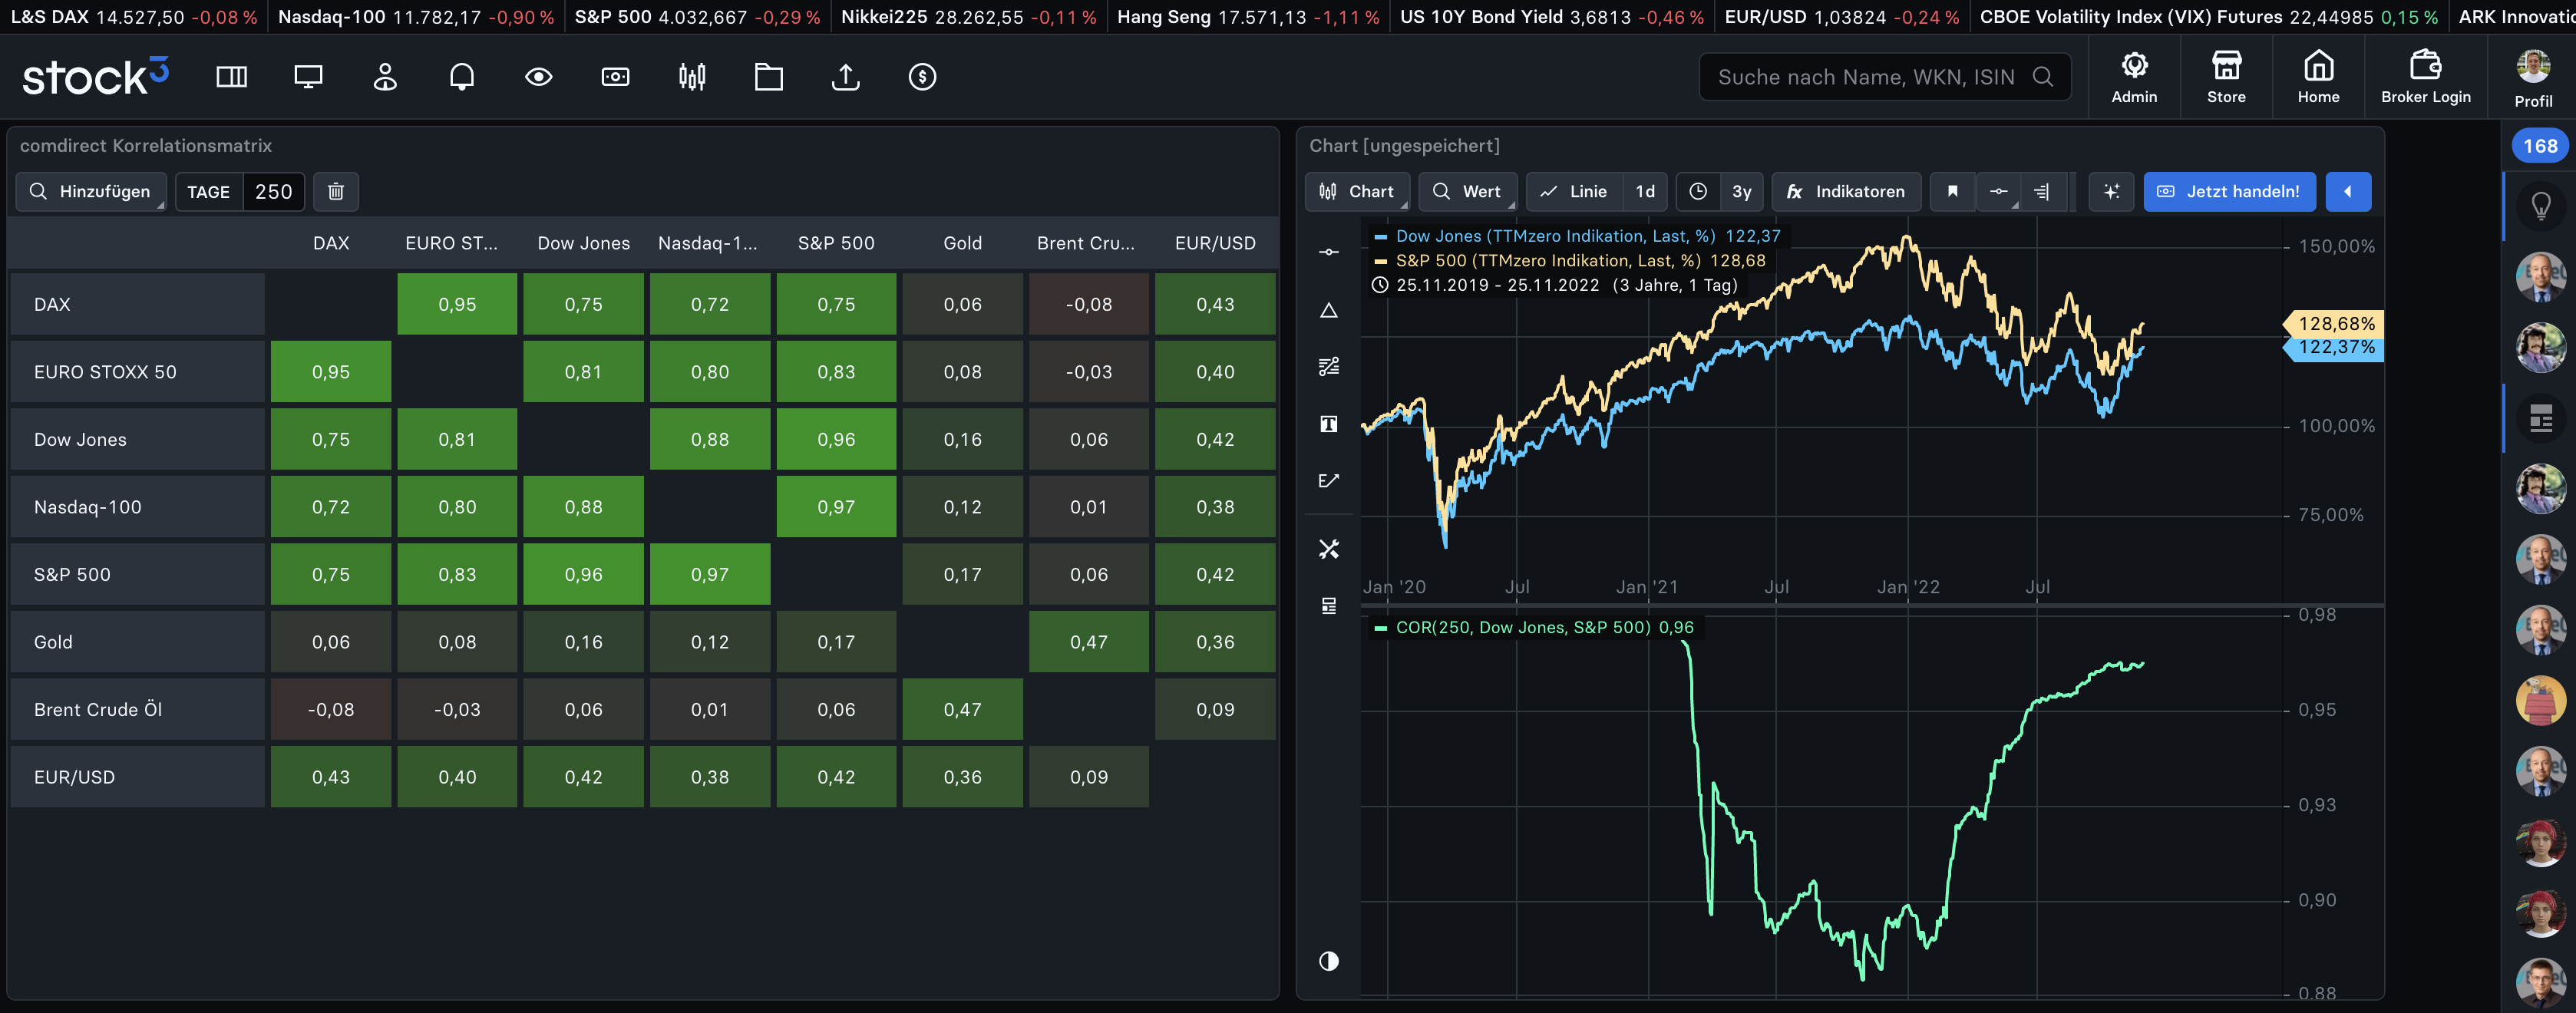2576x1013 pixels.
Task: Open the lightbulb ideas icon in right sidebar
Action: click(x=2540, y=206)
